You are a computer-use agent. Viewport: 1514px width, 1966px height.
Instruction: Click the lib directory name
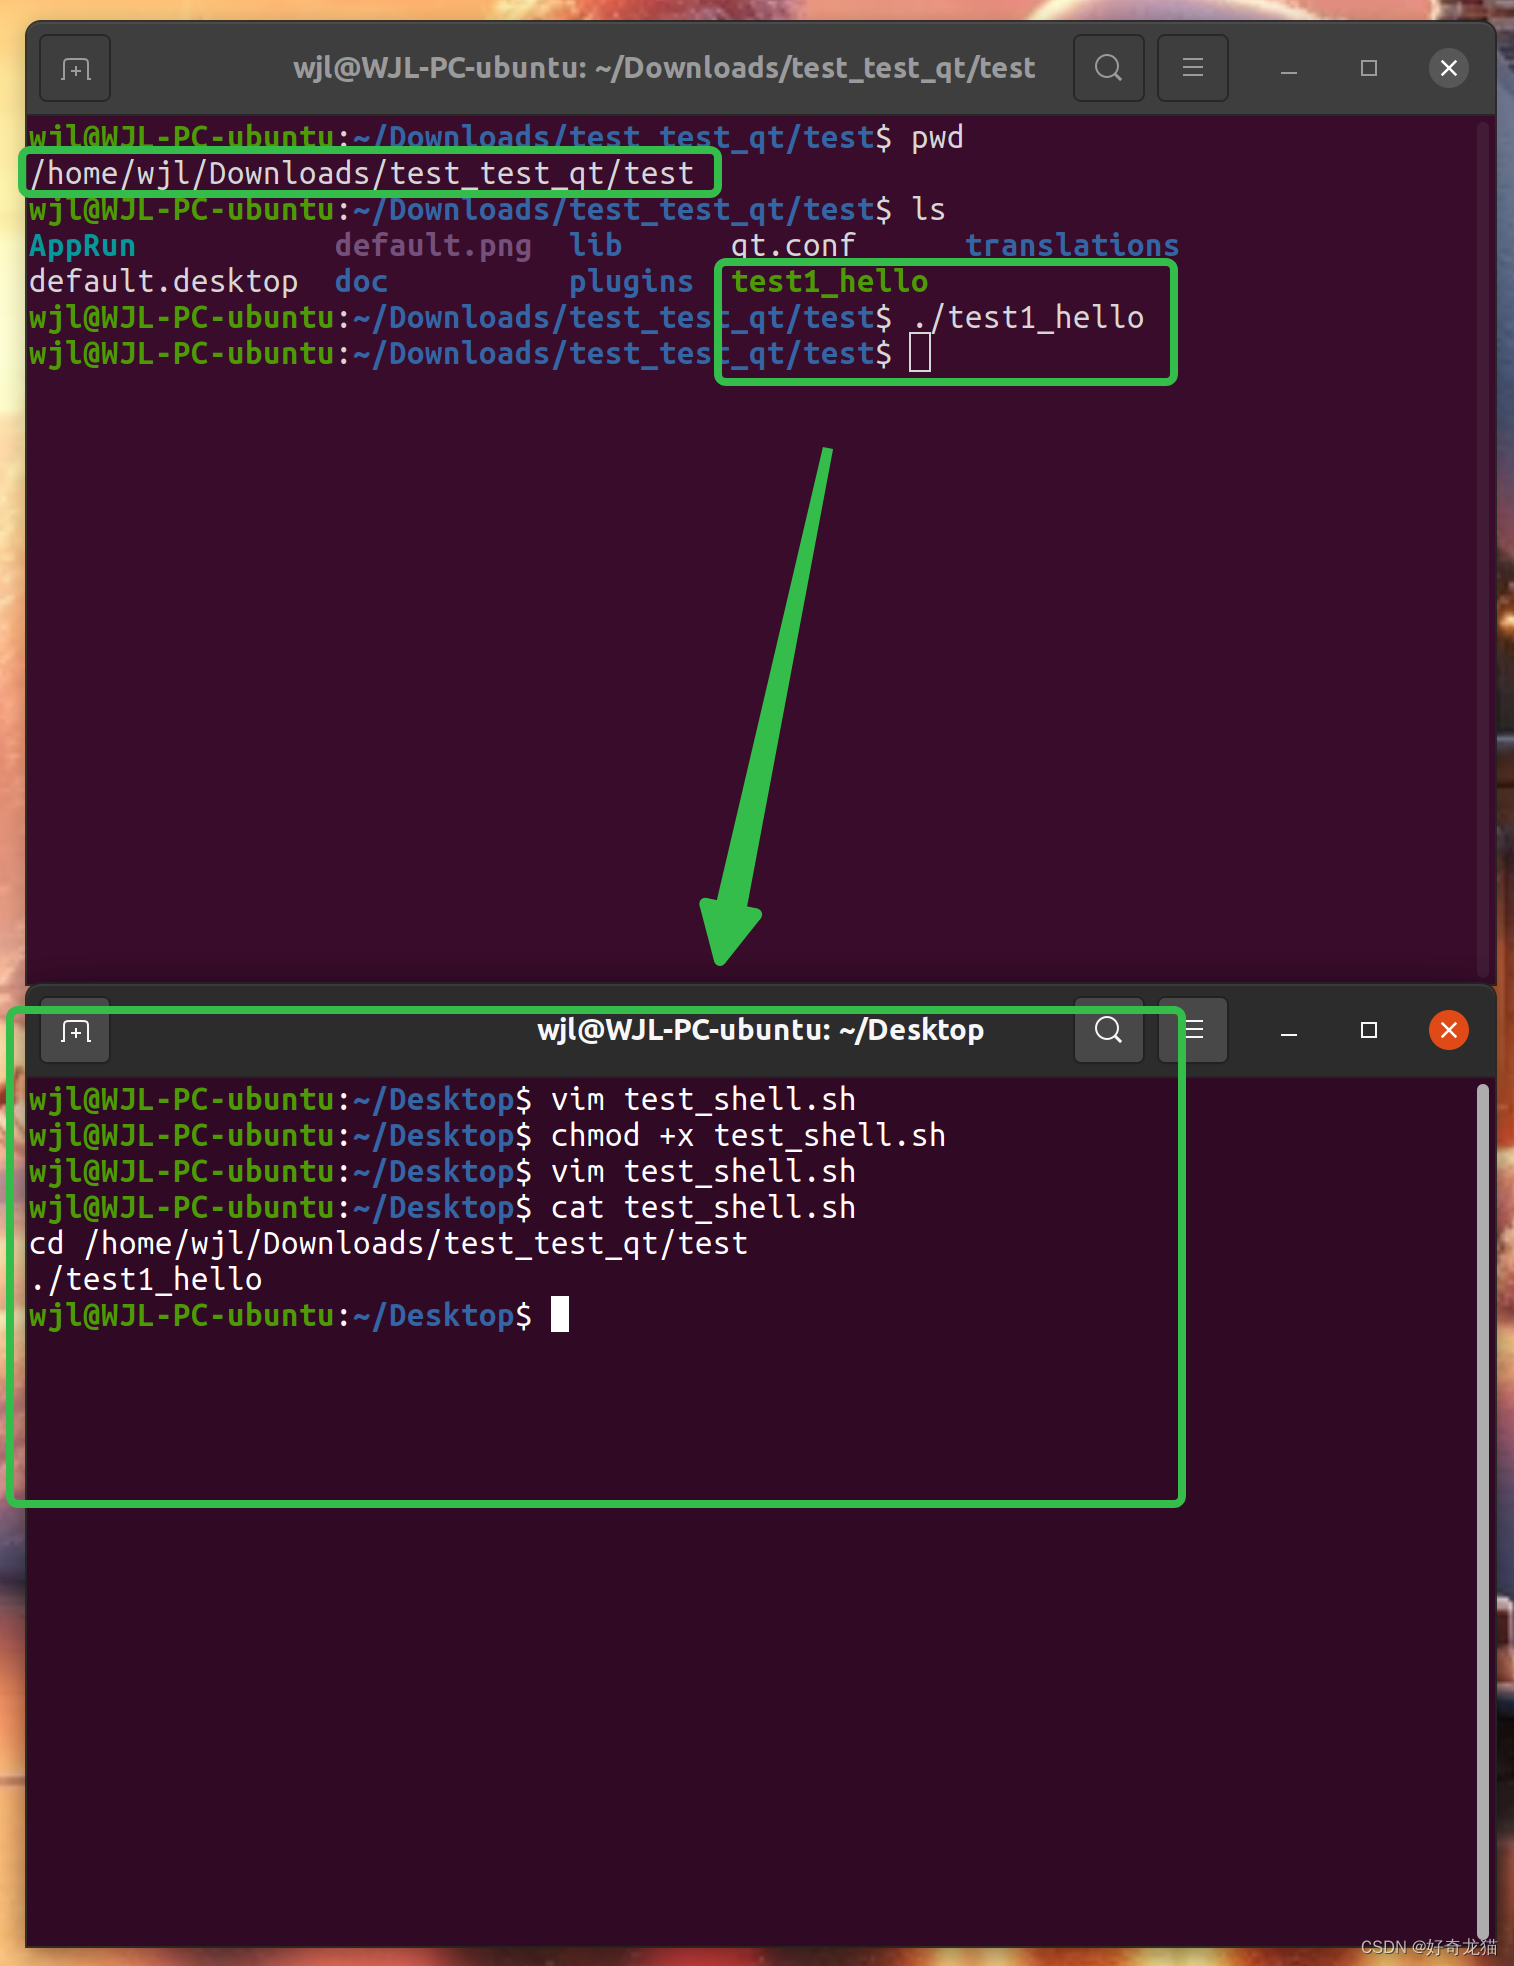click(596, 246)
